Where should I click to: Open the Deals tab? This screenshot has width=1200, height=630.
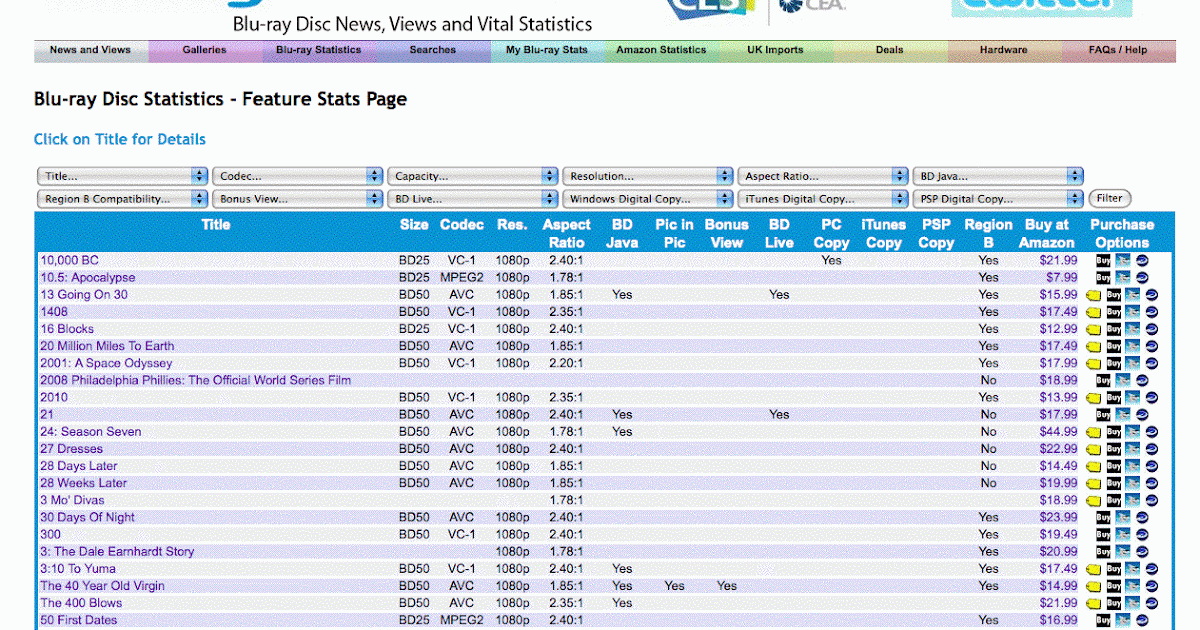tap(889, 50)
